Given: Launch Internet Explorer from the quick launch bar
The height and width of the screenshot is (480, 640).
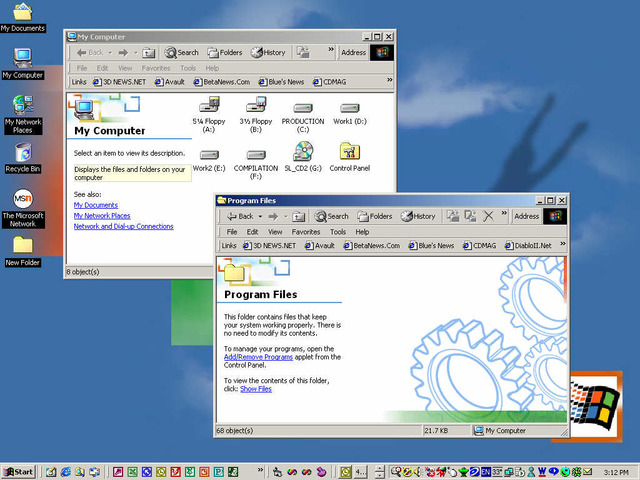Looking at the screenshot, I should pos(65,472).
